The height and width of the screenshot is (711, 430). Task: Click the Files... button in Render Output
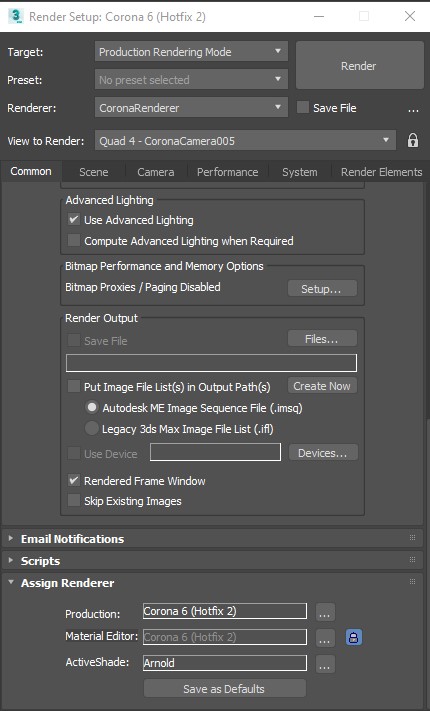(x=322, y=339)
